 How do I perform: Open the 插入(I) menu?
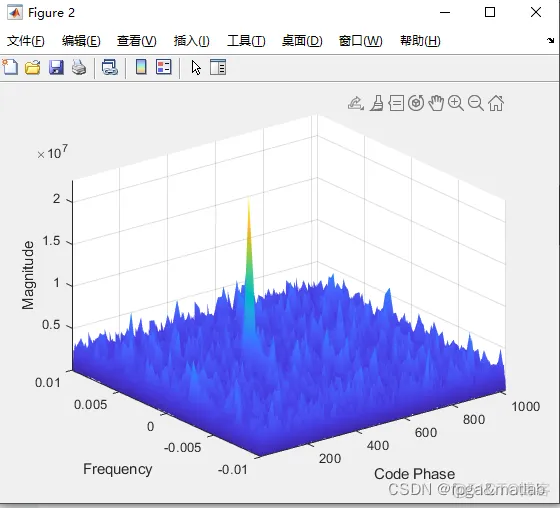point(191,41)
